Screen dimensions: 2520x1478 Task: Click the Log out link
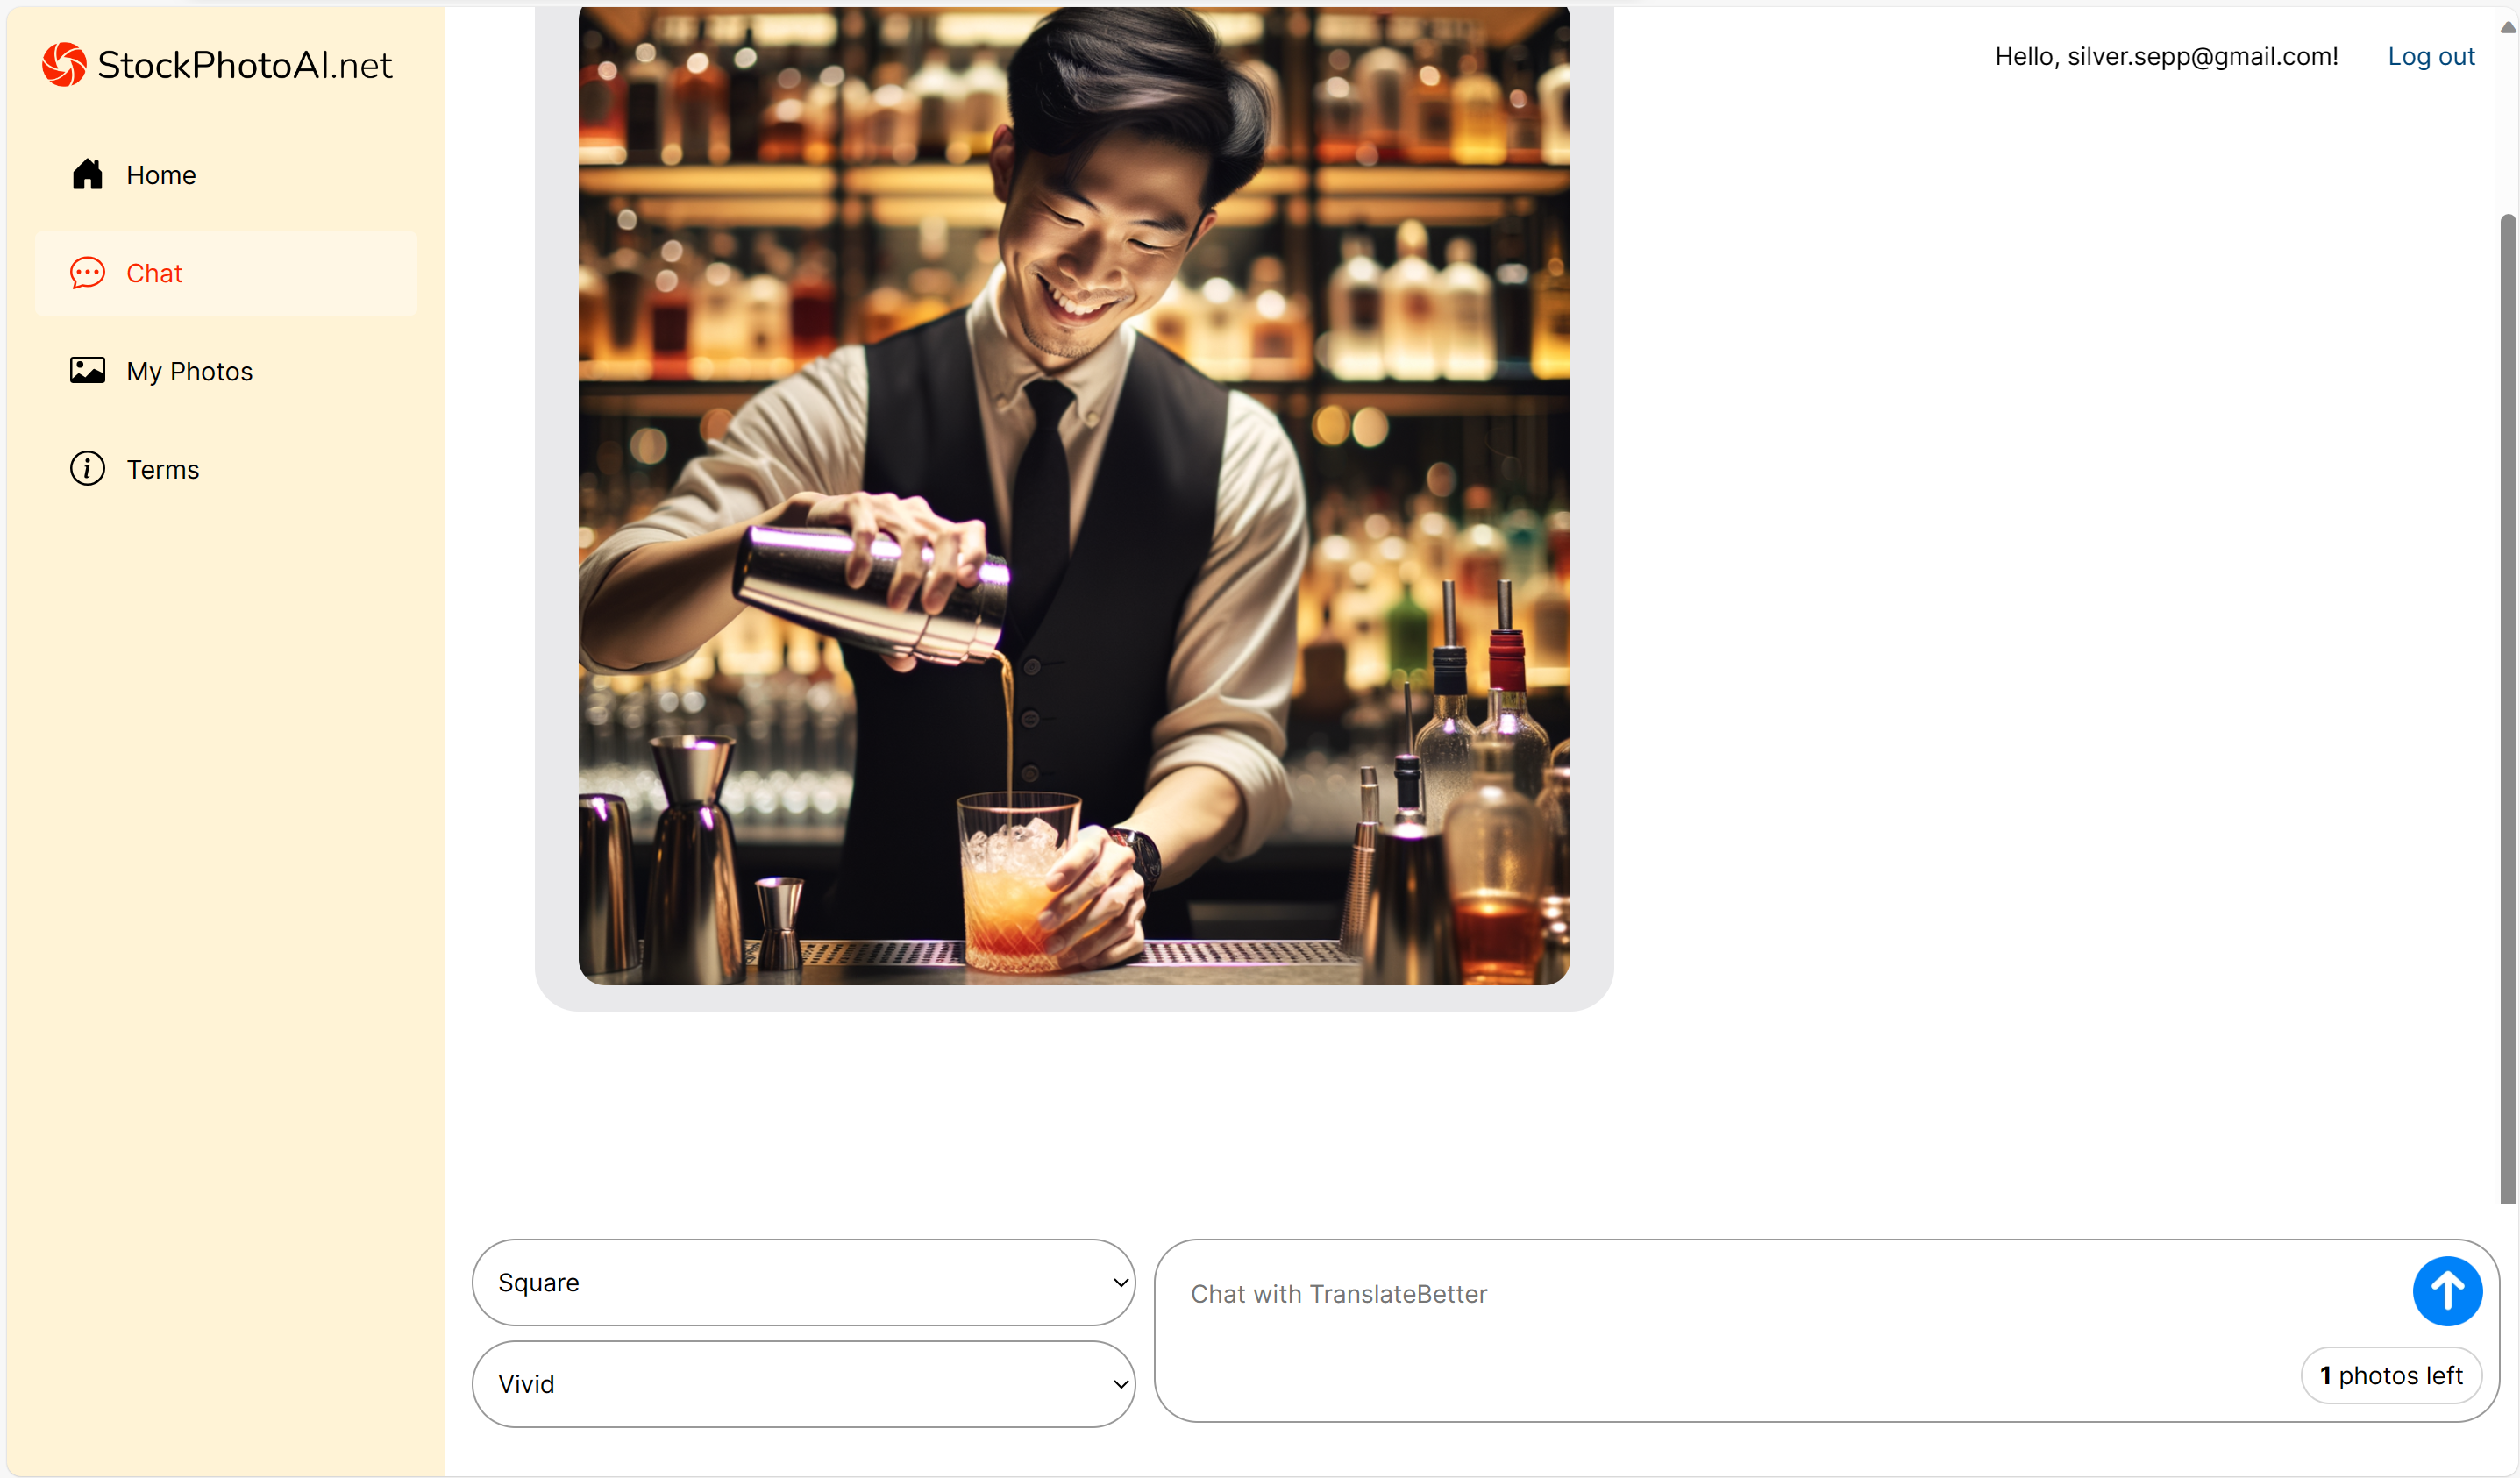click(x=2430, y=57)
